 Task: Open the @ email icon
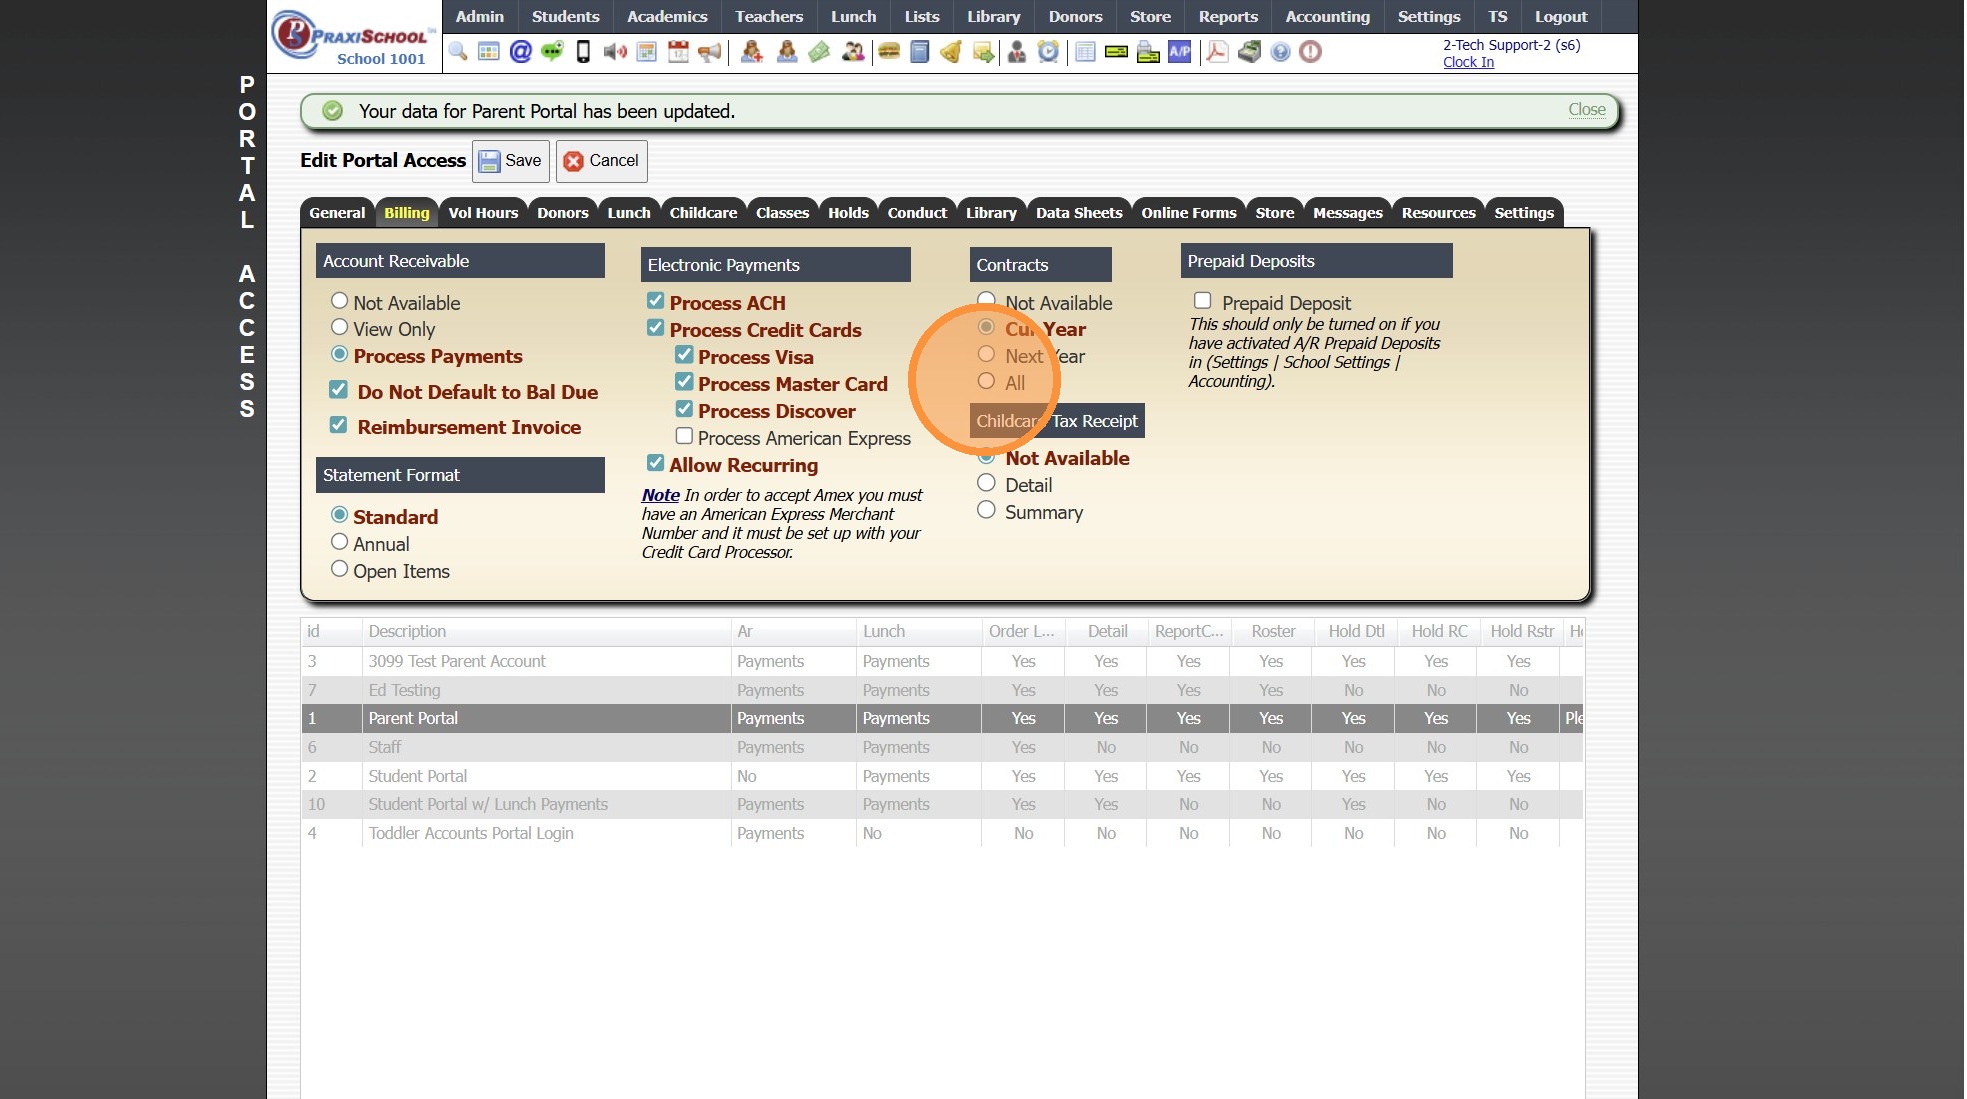click(x=520, y=52)
